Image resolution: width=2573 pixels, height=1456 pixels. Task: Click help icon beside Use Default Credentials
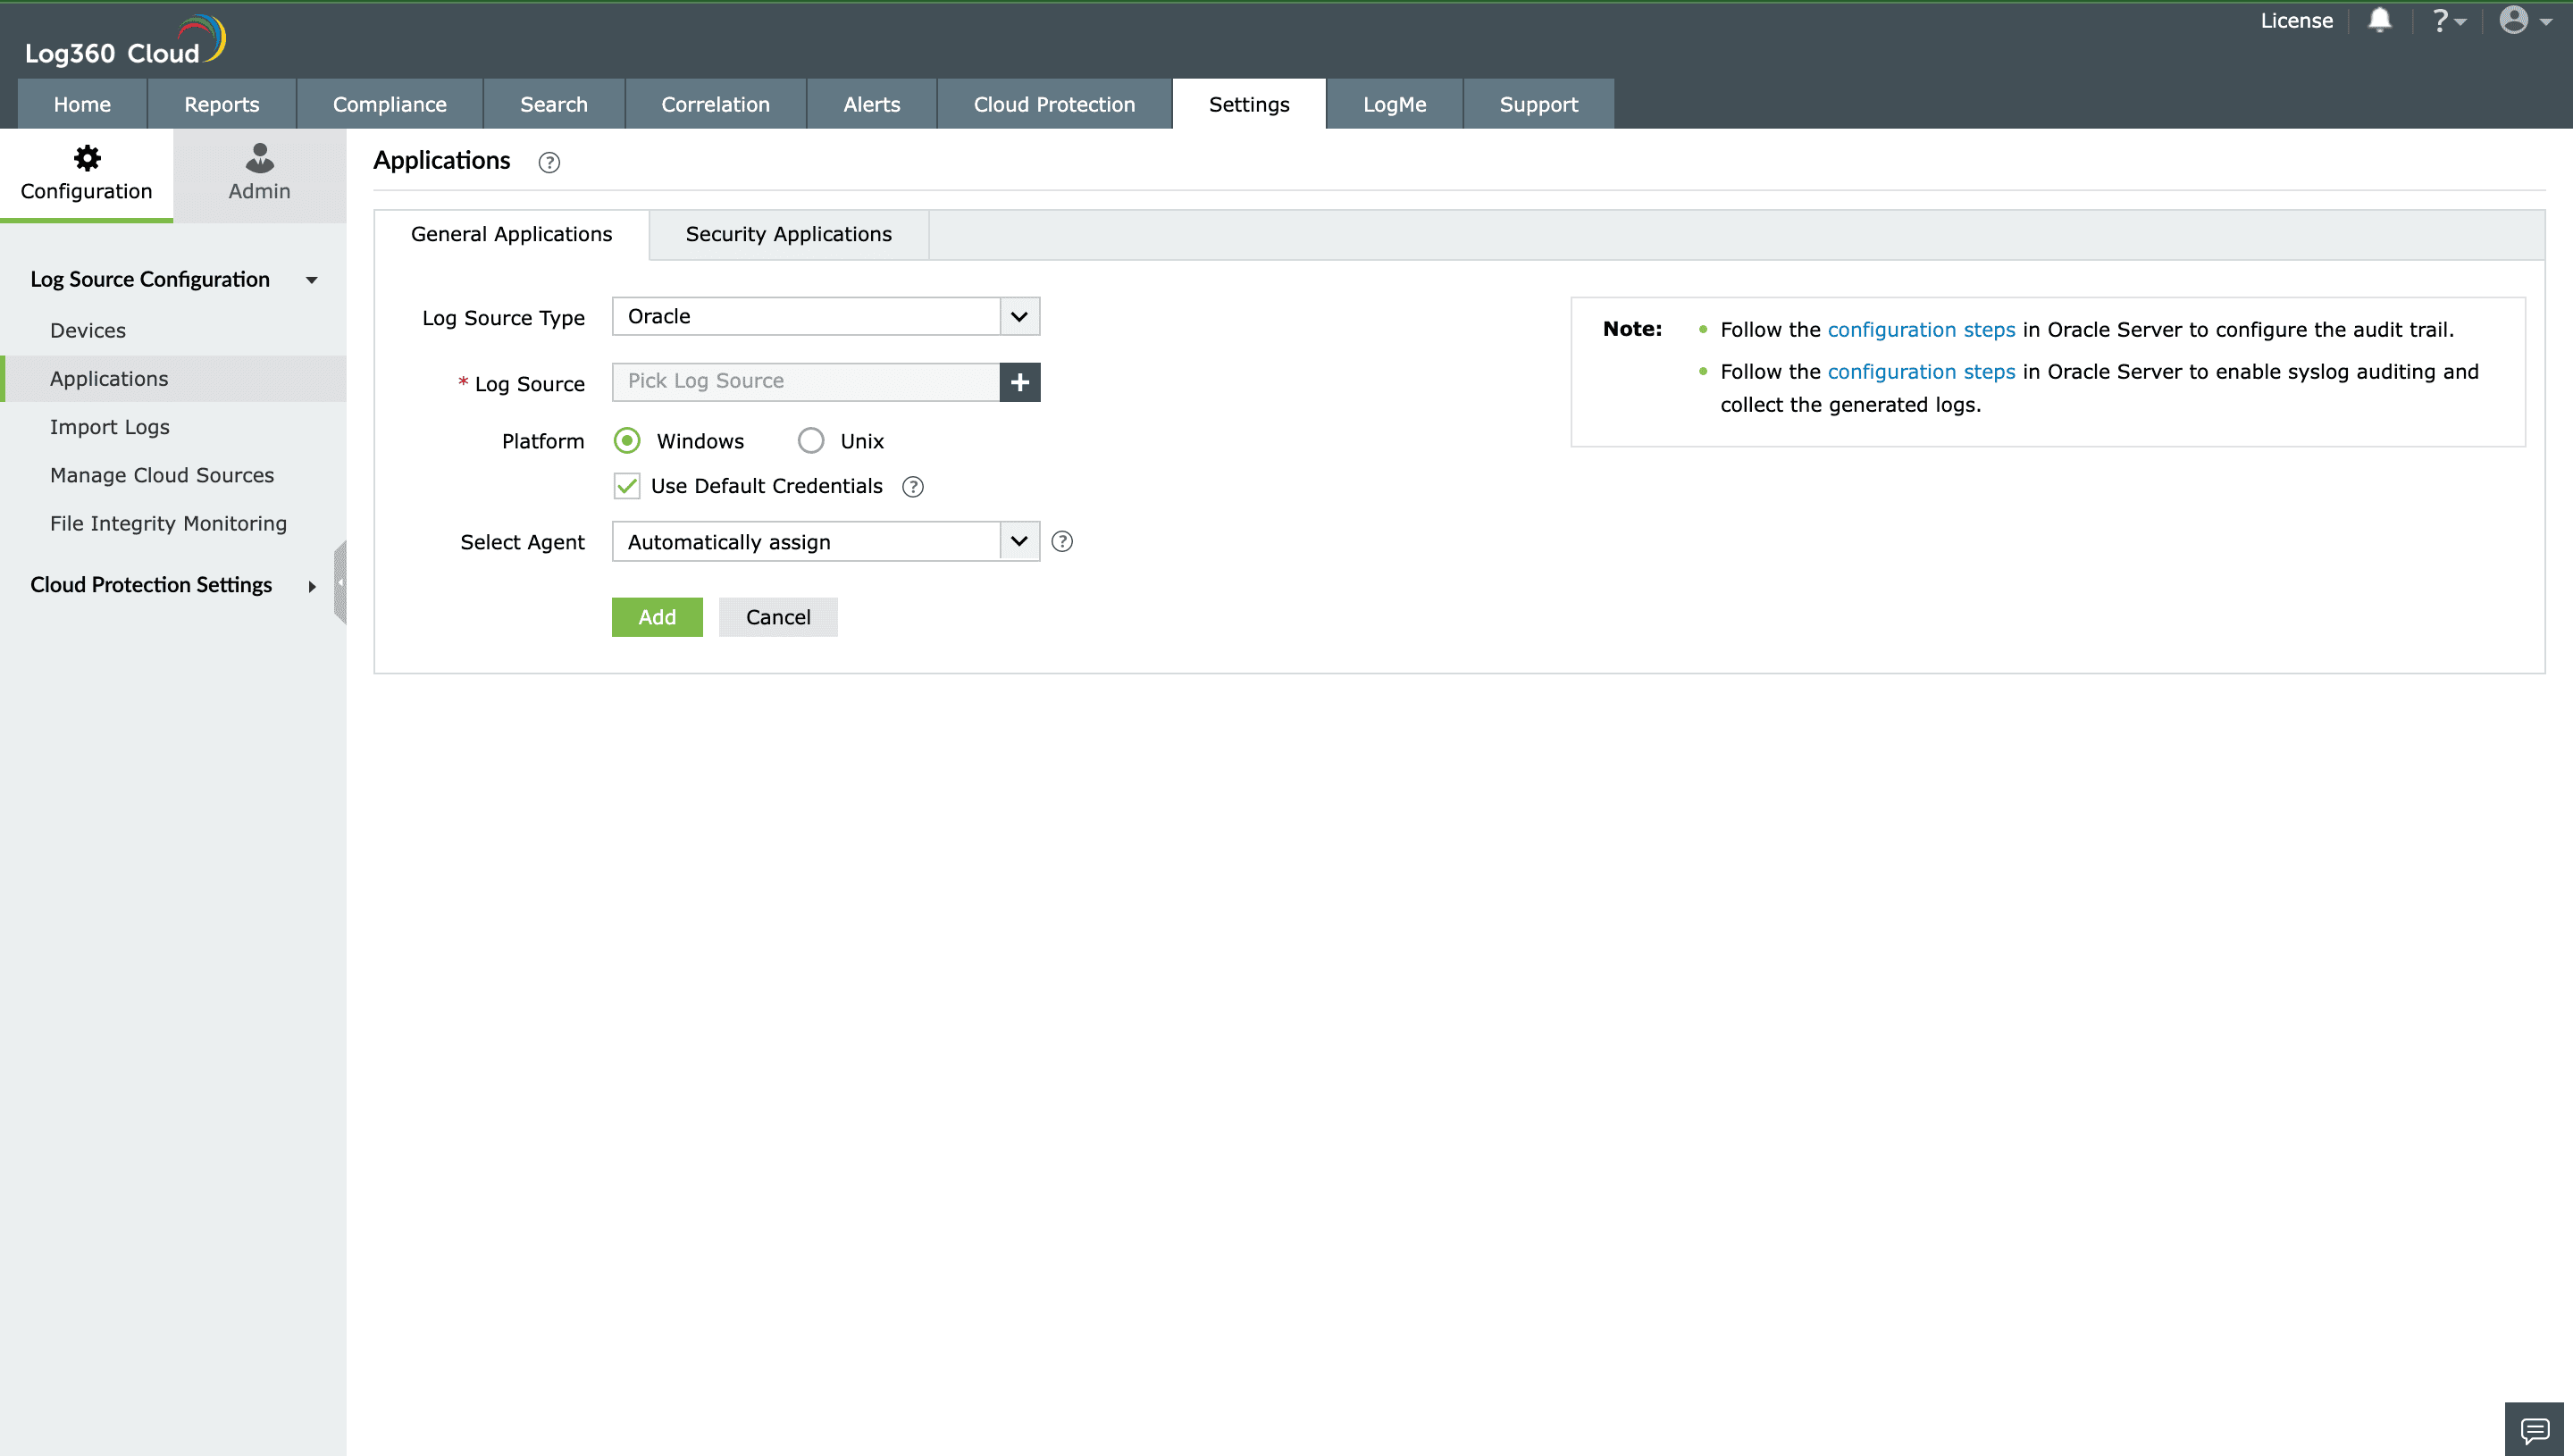click(x=912, y=487)
